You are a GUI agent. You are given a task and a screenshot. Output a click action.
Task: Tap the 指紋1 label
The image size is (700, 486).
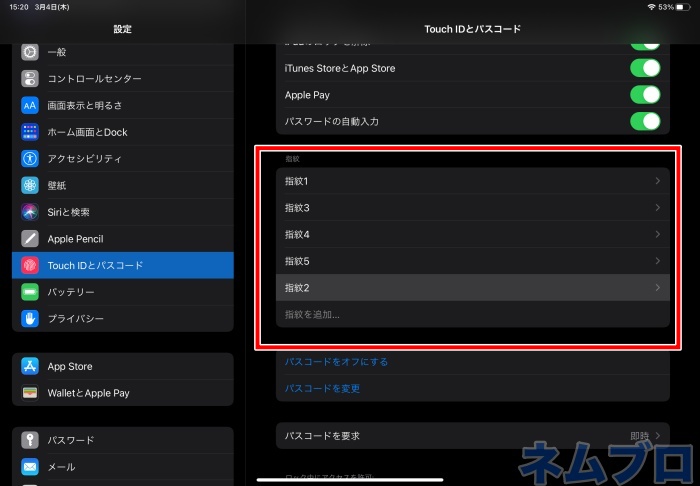(296, 181)
